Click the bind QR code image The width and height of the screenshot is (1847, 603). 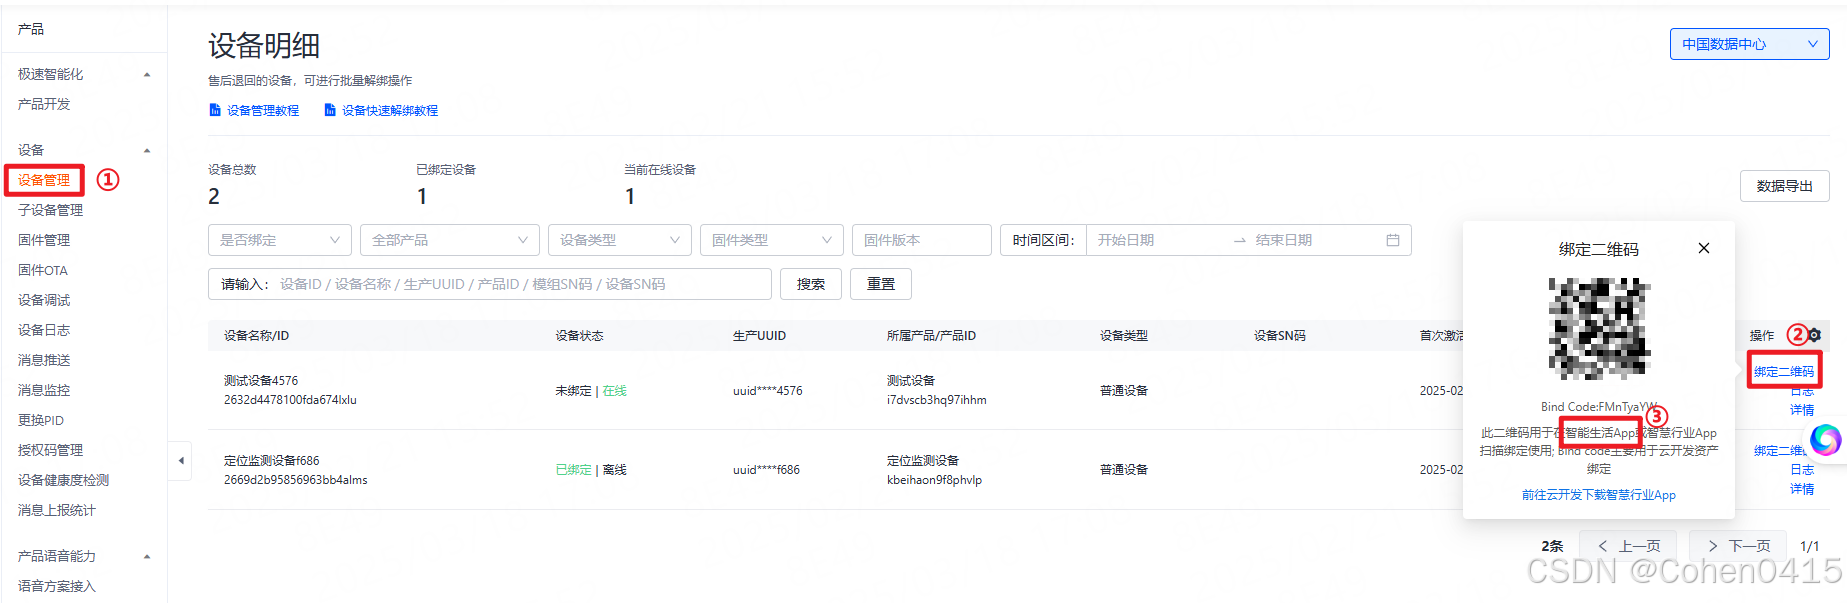[x=1599, y=328]
